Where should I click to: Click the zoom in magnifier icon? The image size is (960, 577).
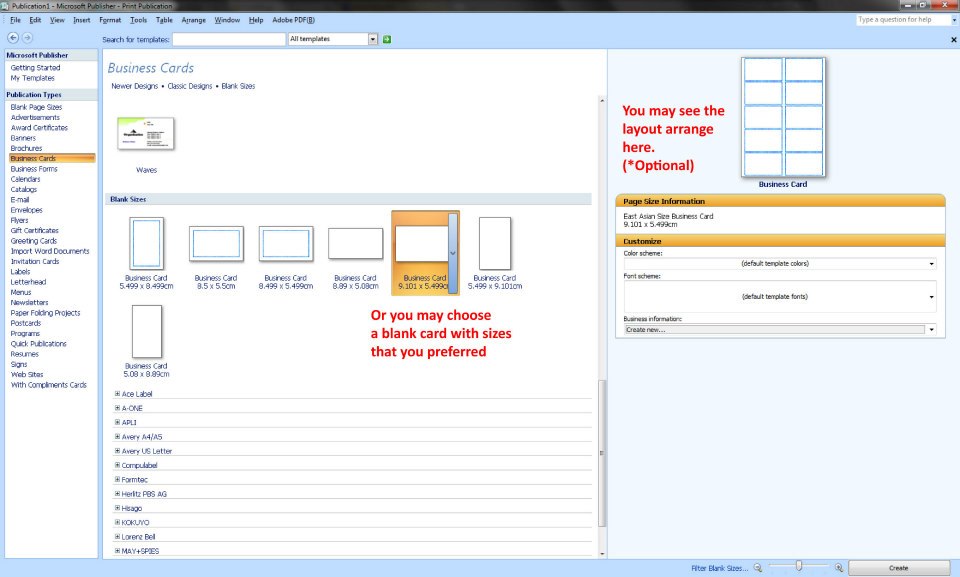839,568
